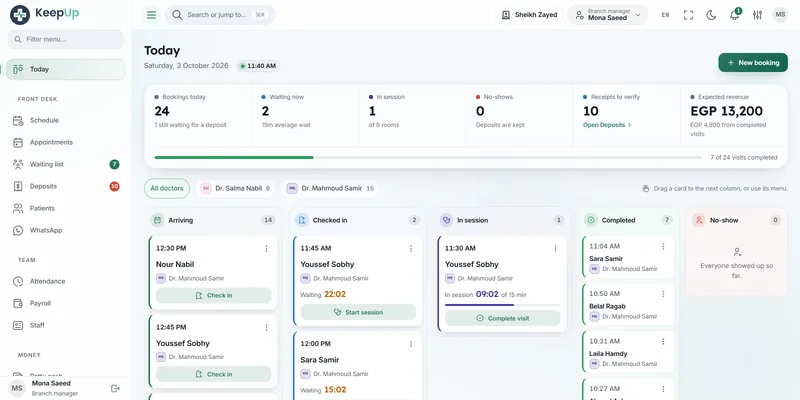Filter by Dr. Salma Nabil
The height and width of the screenshot is (400, 800).
tap(235, 188)
